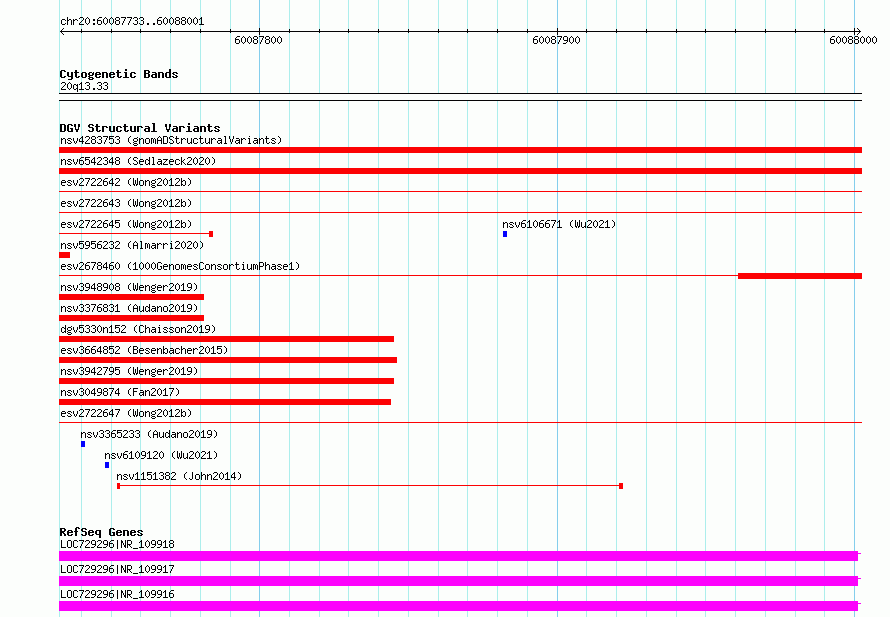Click the red bar under nsv3942795

(226, 381)
